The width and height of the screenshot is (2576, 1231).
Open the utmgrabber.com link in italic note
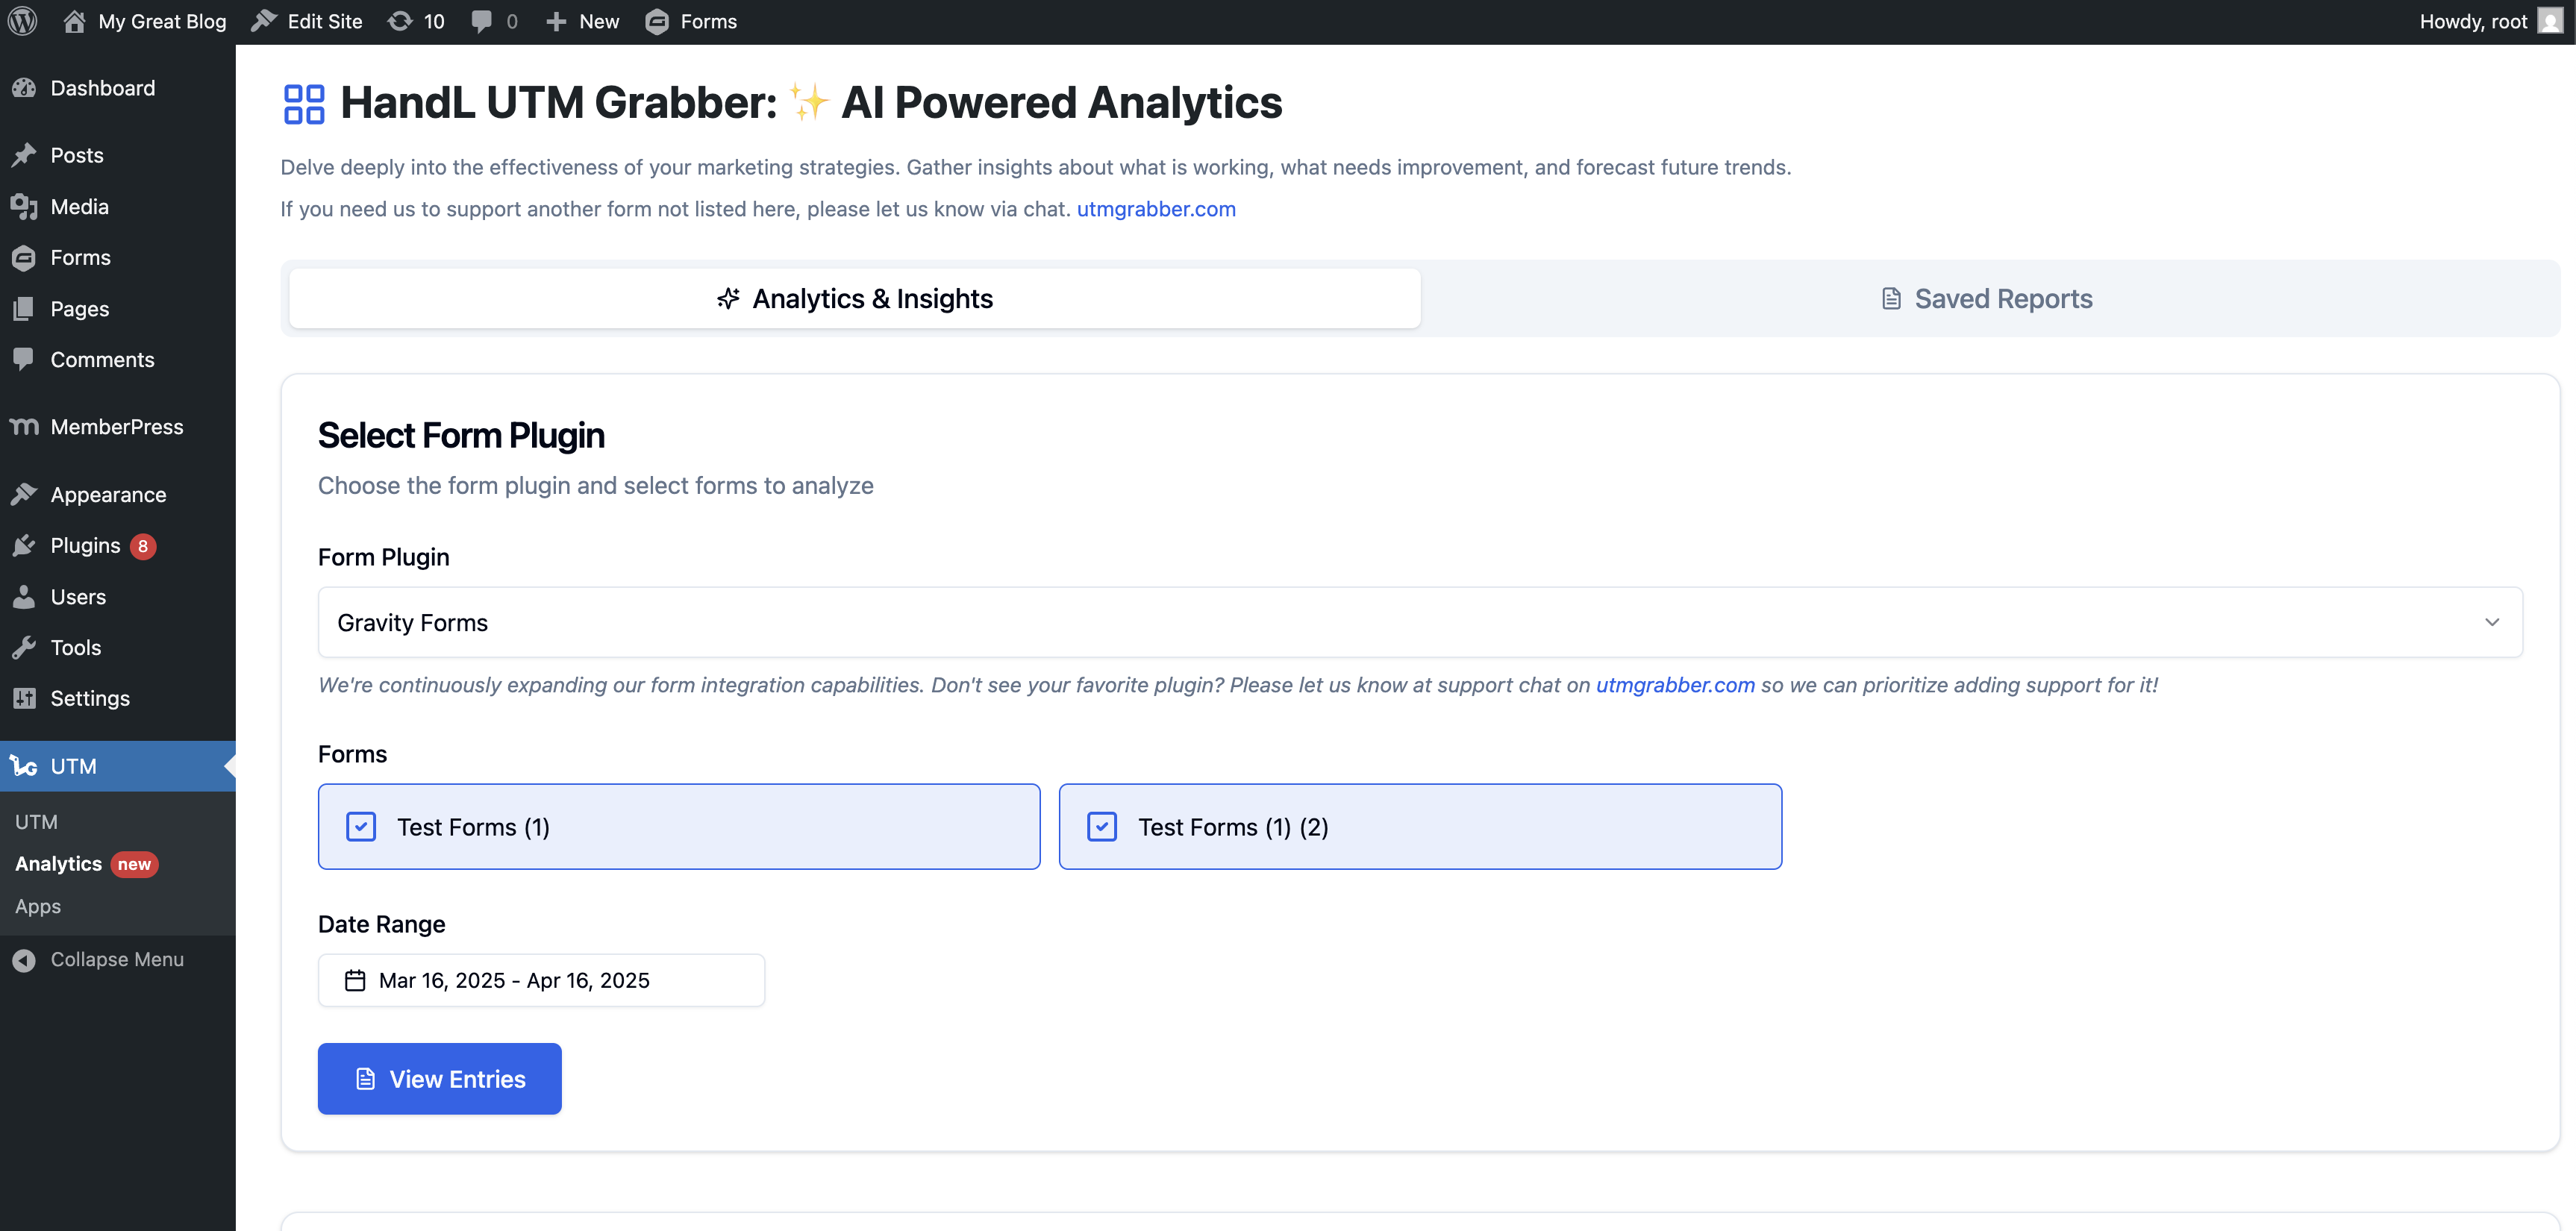tap(1675, 685)
